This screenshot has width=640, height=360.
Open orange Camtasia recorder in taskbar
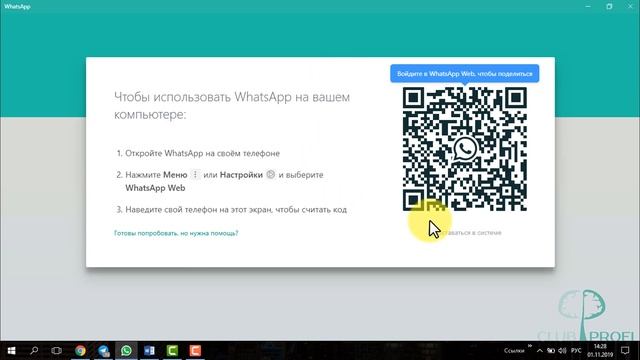(195, 351)
